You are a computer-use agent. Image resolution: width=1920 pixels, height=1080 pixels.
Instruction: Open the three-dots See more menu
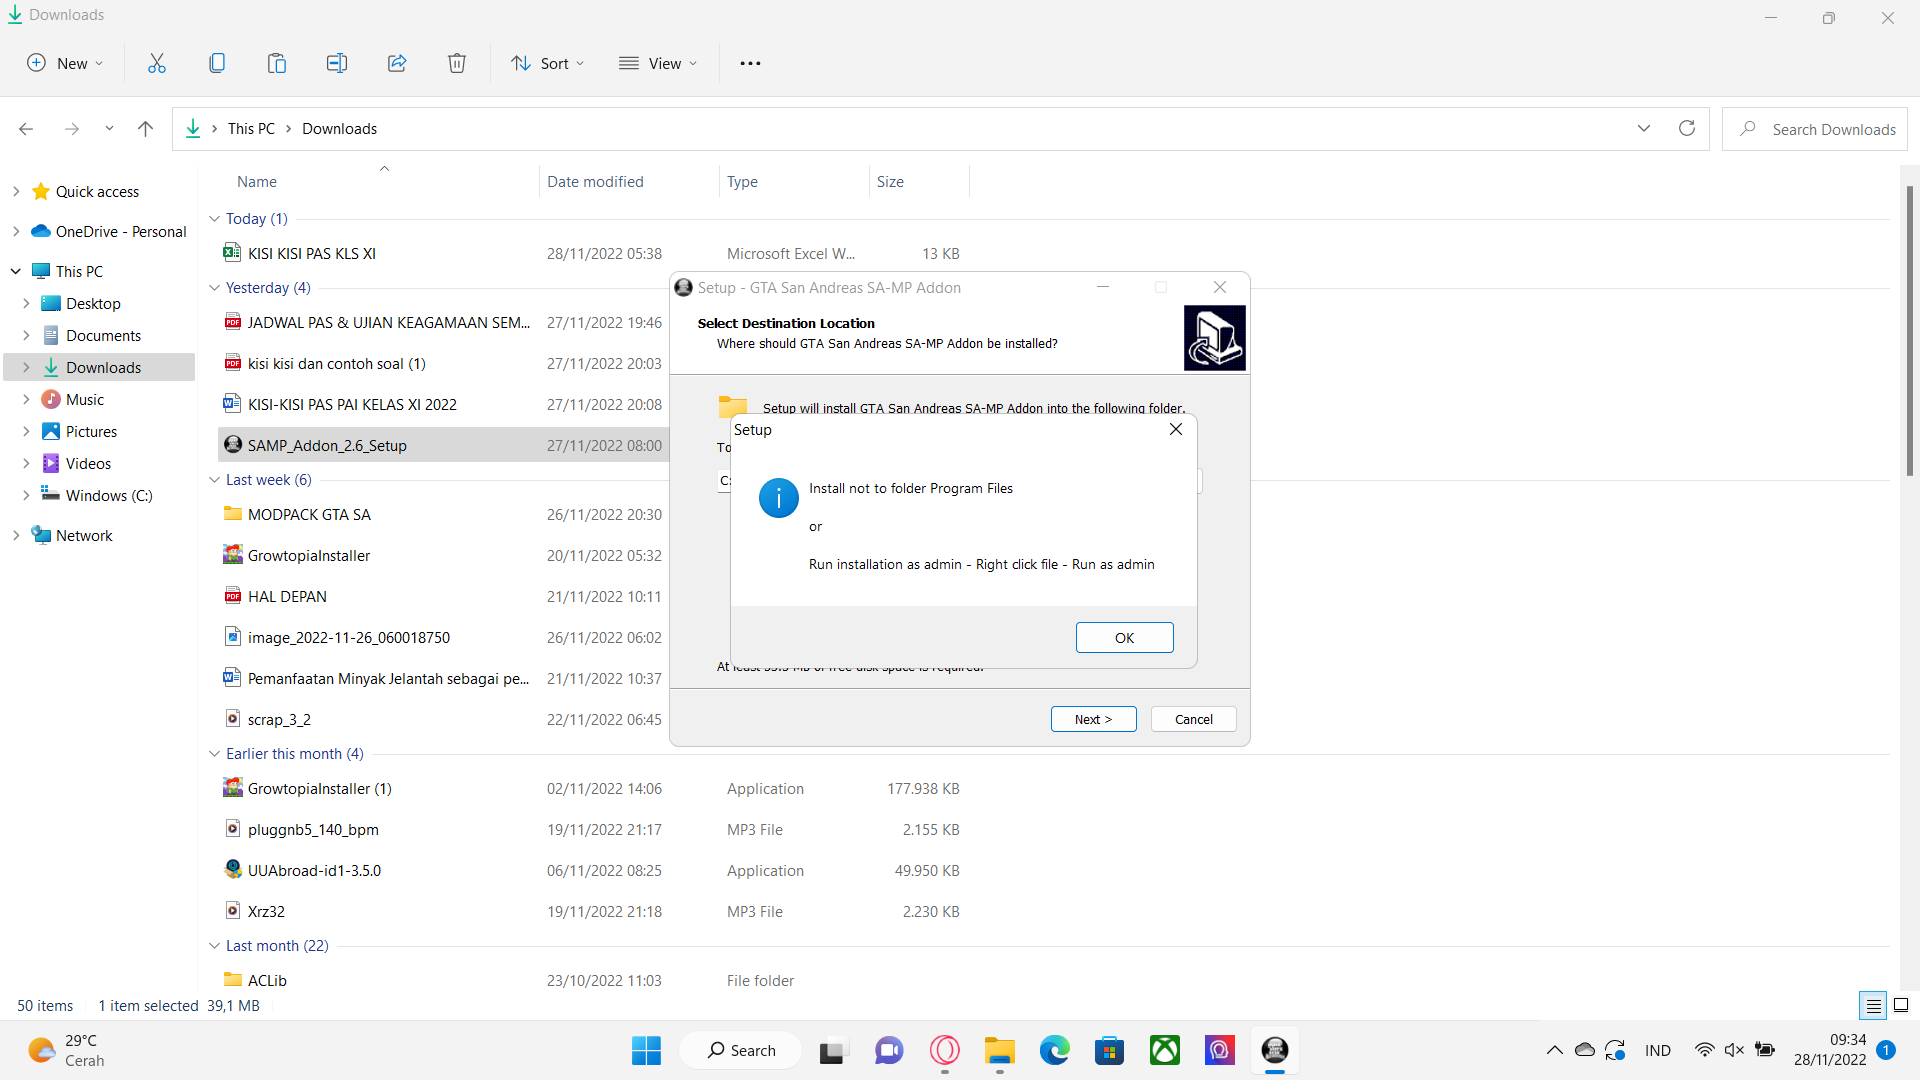click(x=750, y=63)
